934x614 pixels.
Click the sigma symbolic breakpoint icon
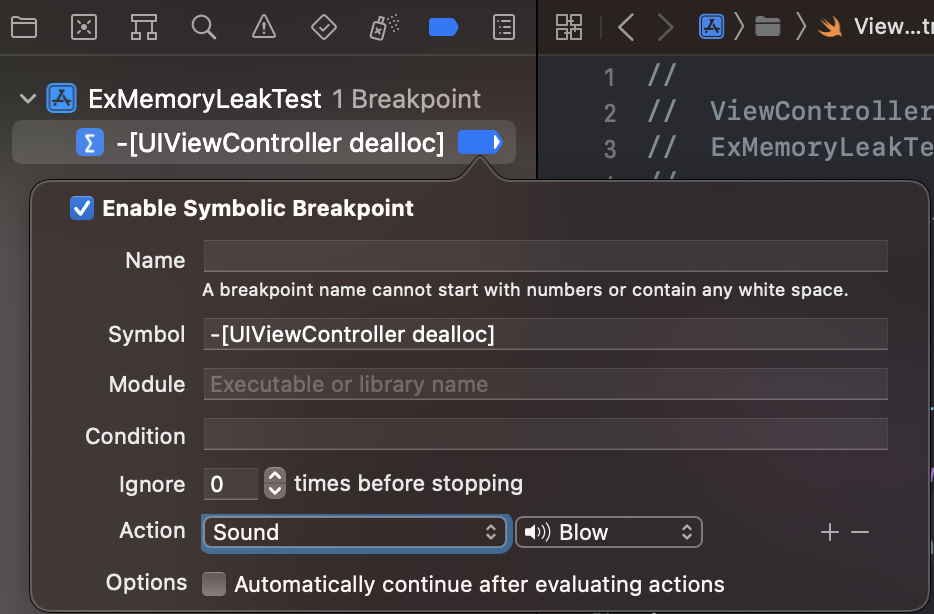pyautogui.click(x=90, y=143)
